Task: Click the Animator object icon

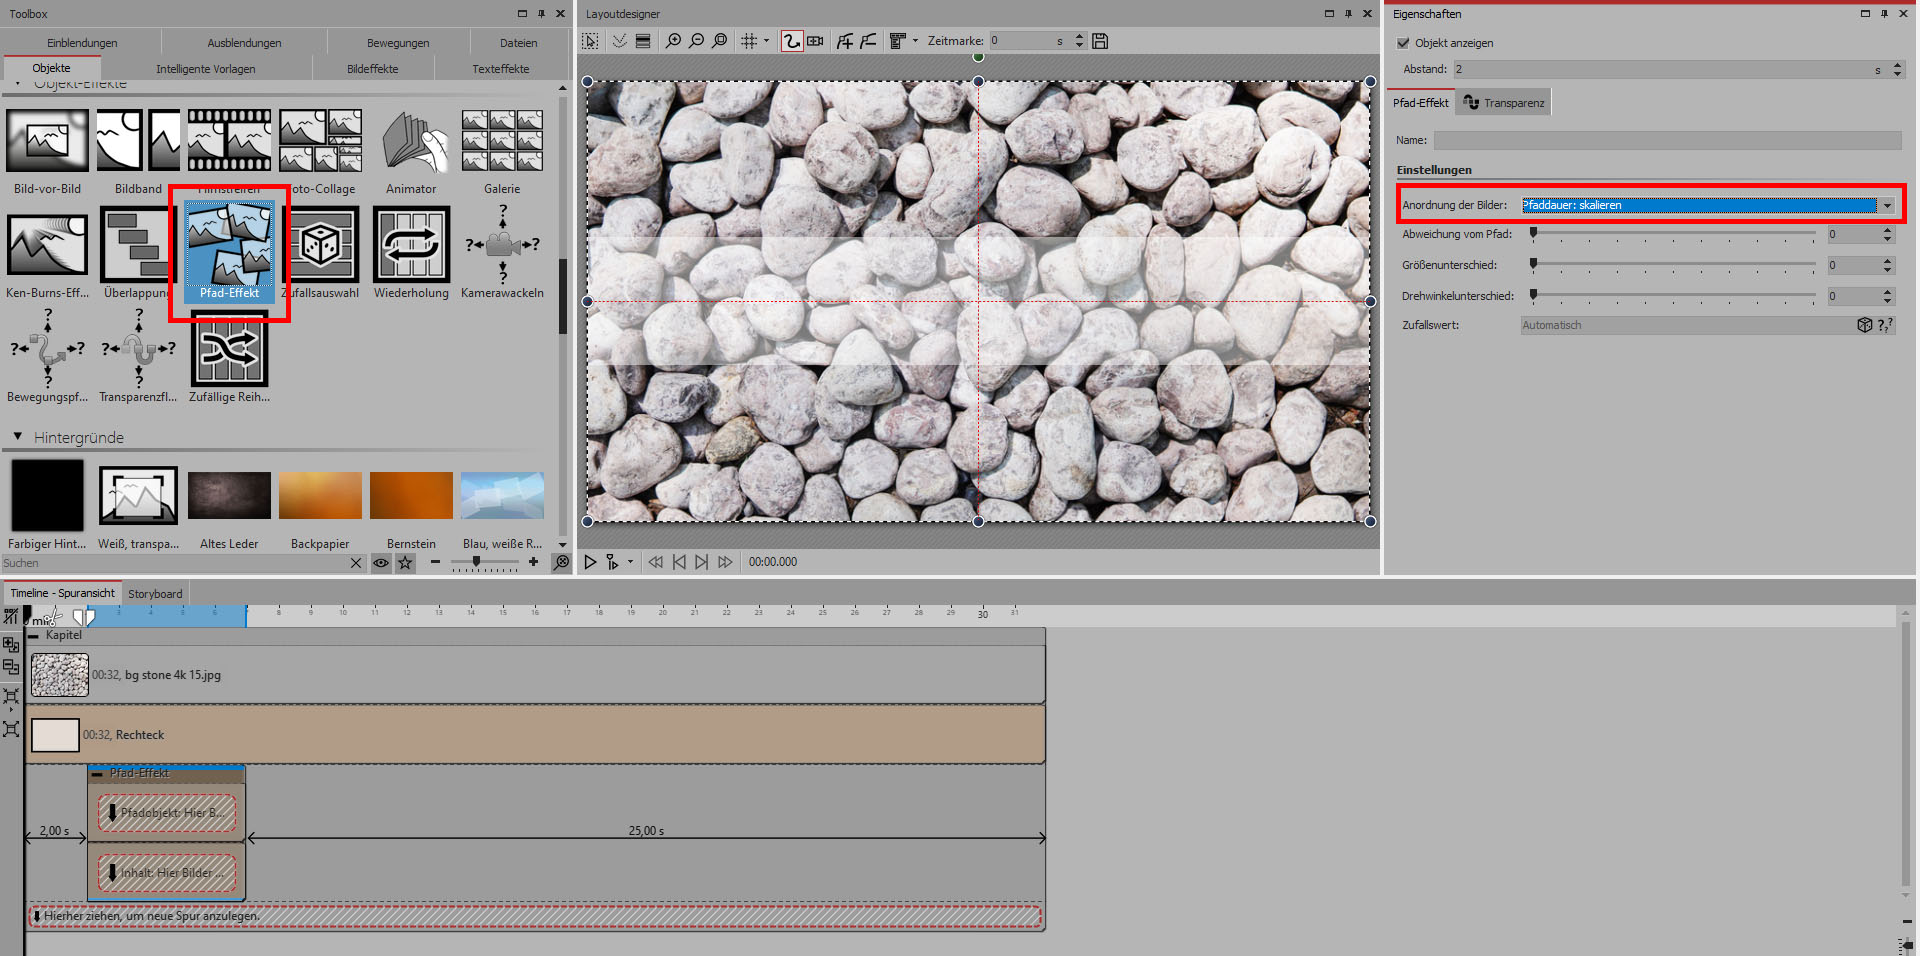Action: coord(411,142)
